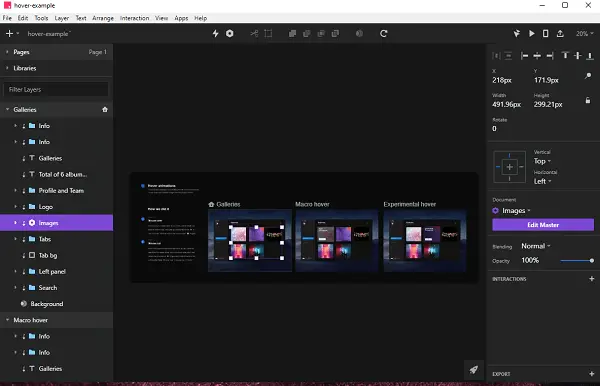Toggle the aspect ratio lock

[x=588, y=101]
